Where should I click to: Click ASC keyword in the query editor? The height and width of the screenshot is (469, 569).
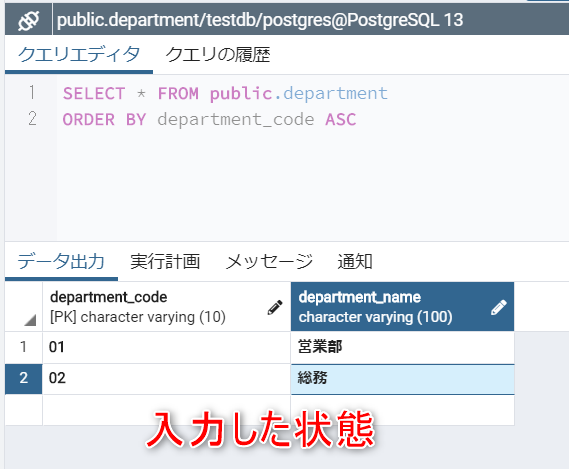coord(341,120)
